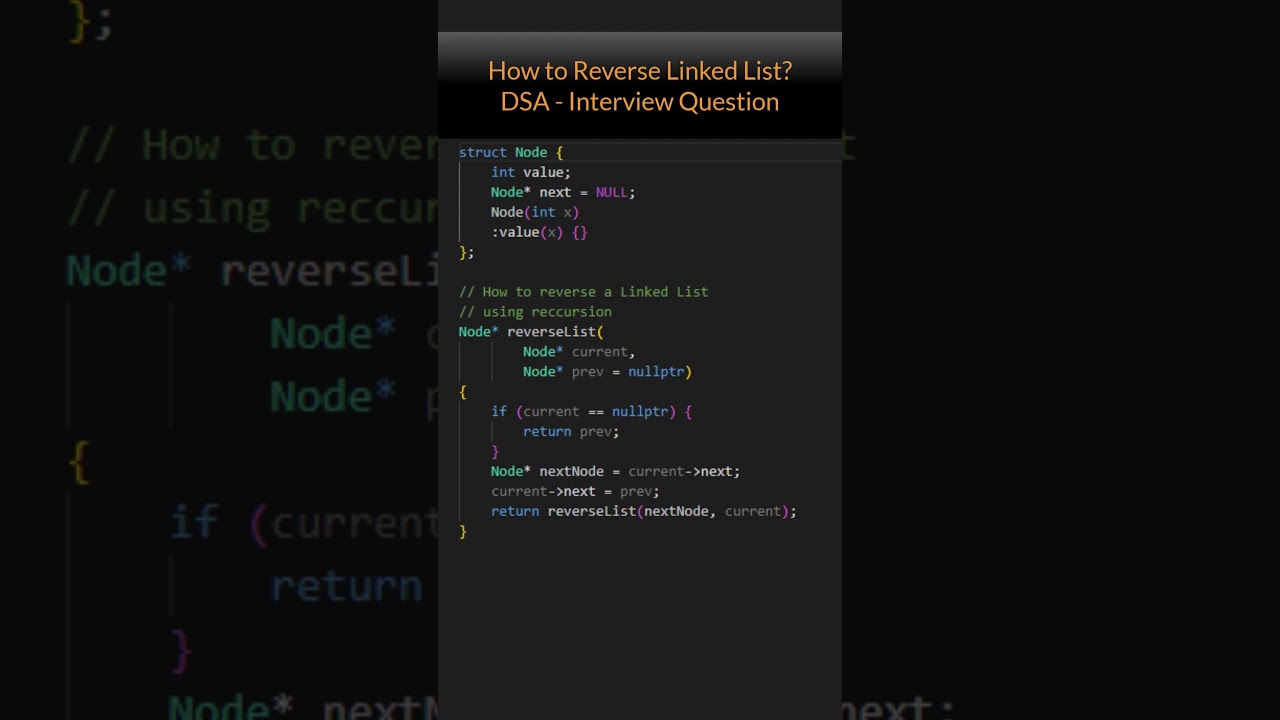Click the comment "// using reccursion"

click(x=535, y=312)
